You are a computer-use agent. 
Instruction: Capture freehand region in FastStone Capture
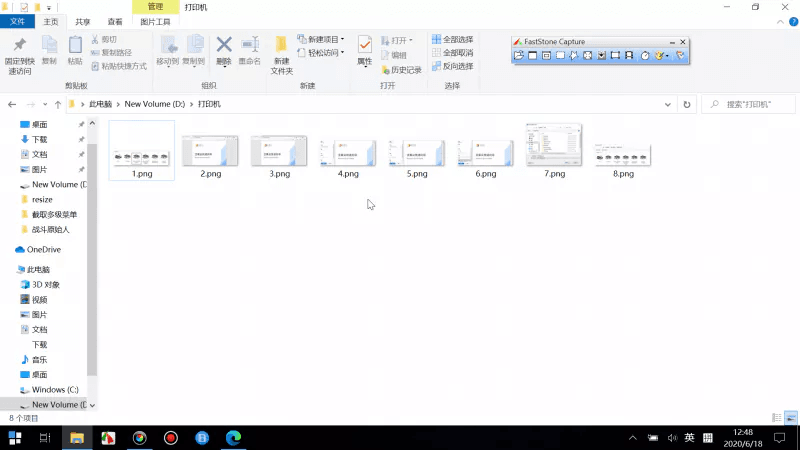click(574, 55)
